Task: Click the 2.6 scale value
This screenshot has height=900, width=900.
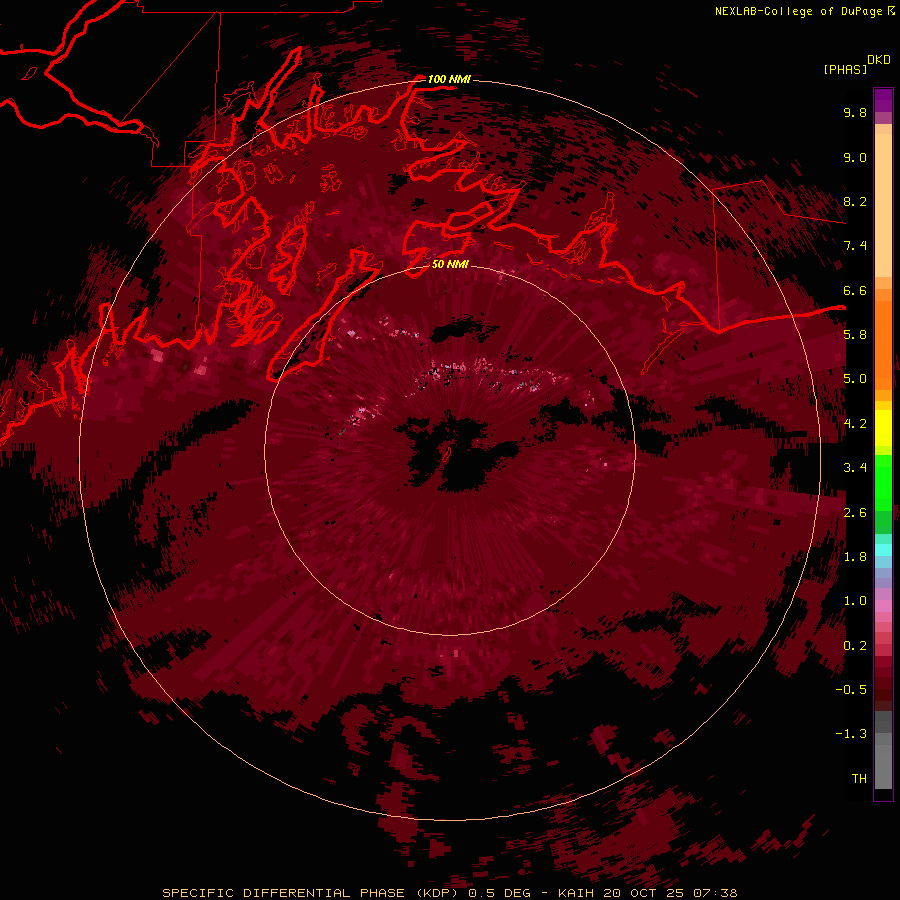Action: tap(855, 513)
